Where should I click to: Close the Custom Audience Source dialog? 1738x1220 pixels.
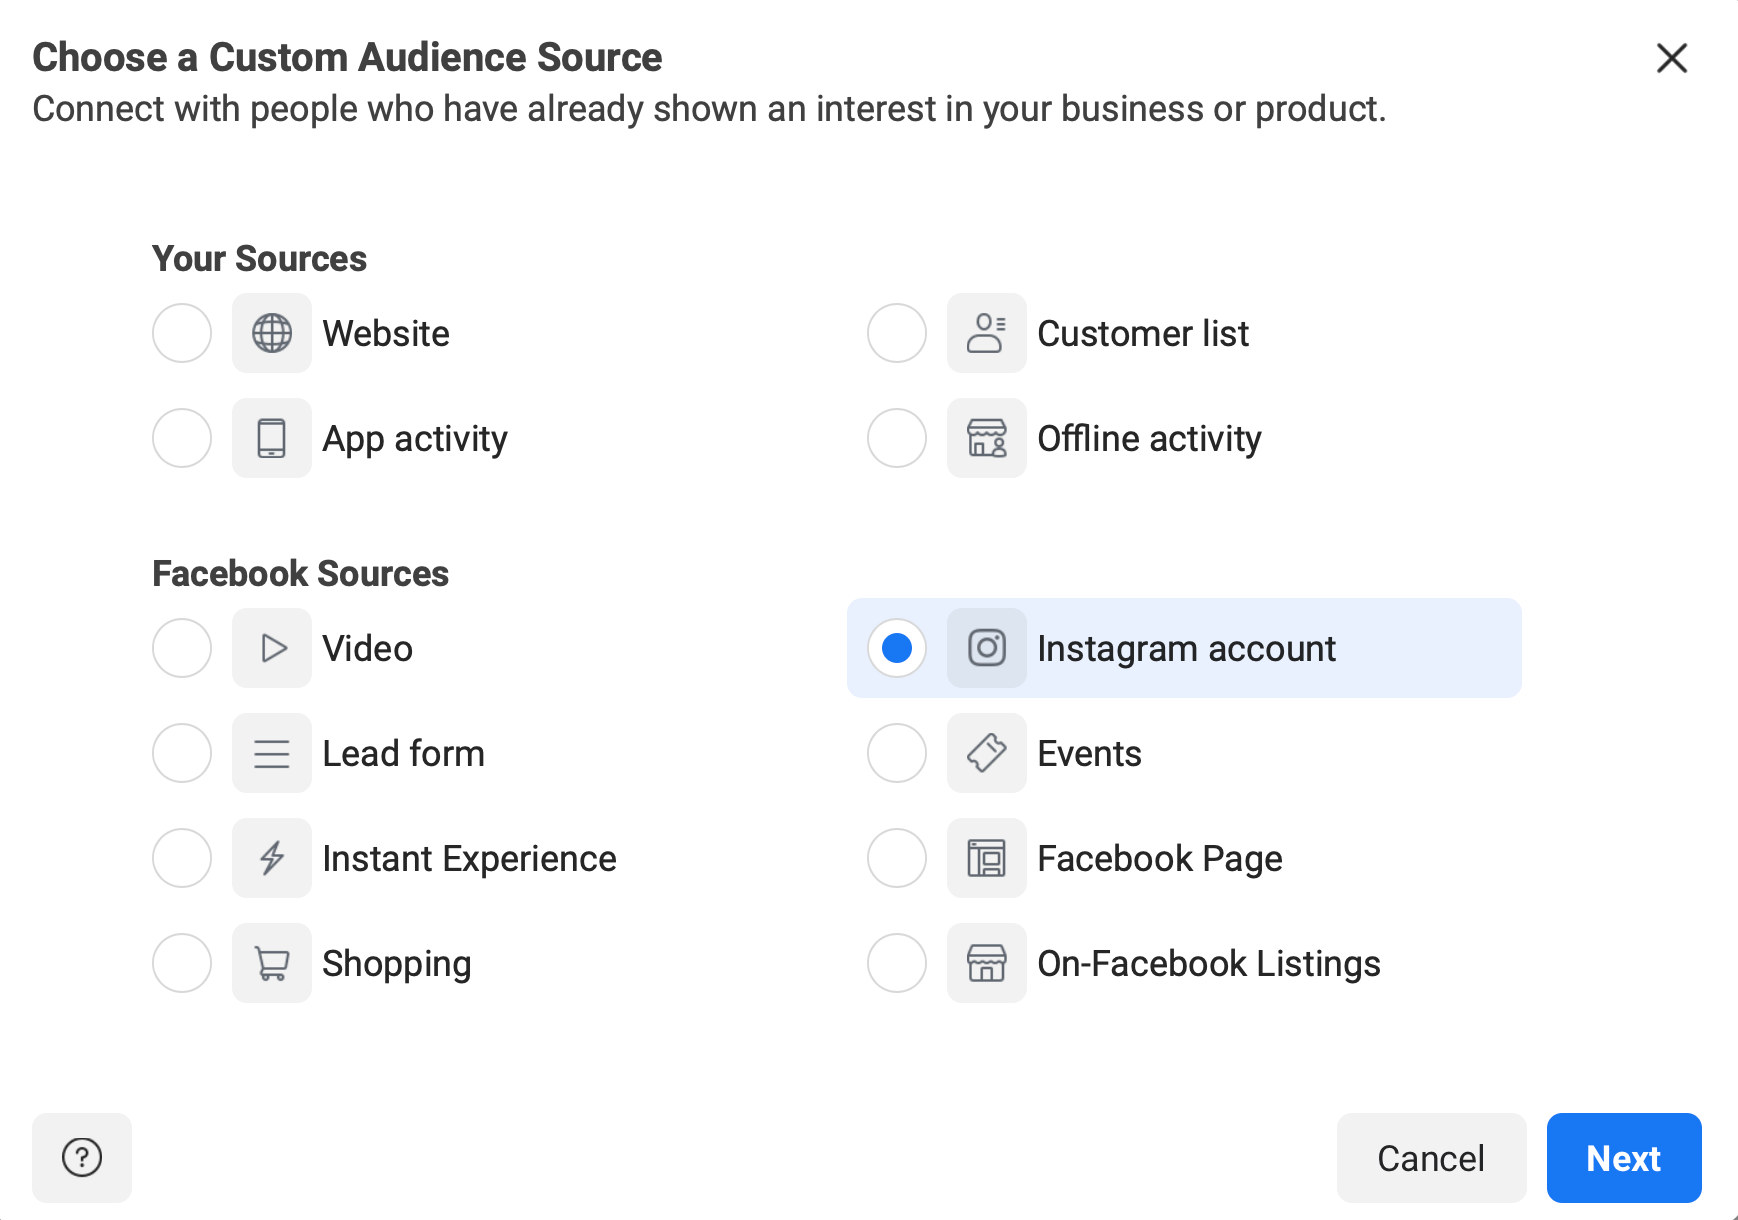click(x=1672, y=58)
